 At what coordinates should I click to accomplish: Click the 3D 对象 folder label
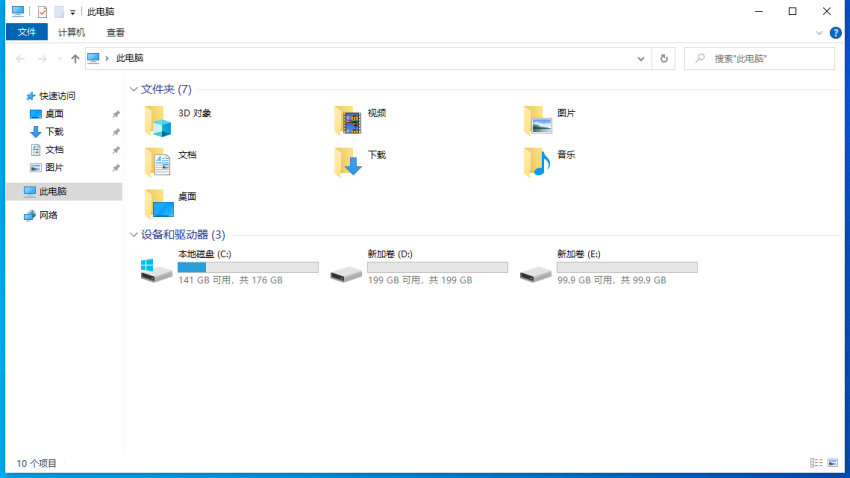195,113
